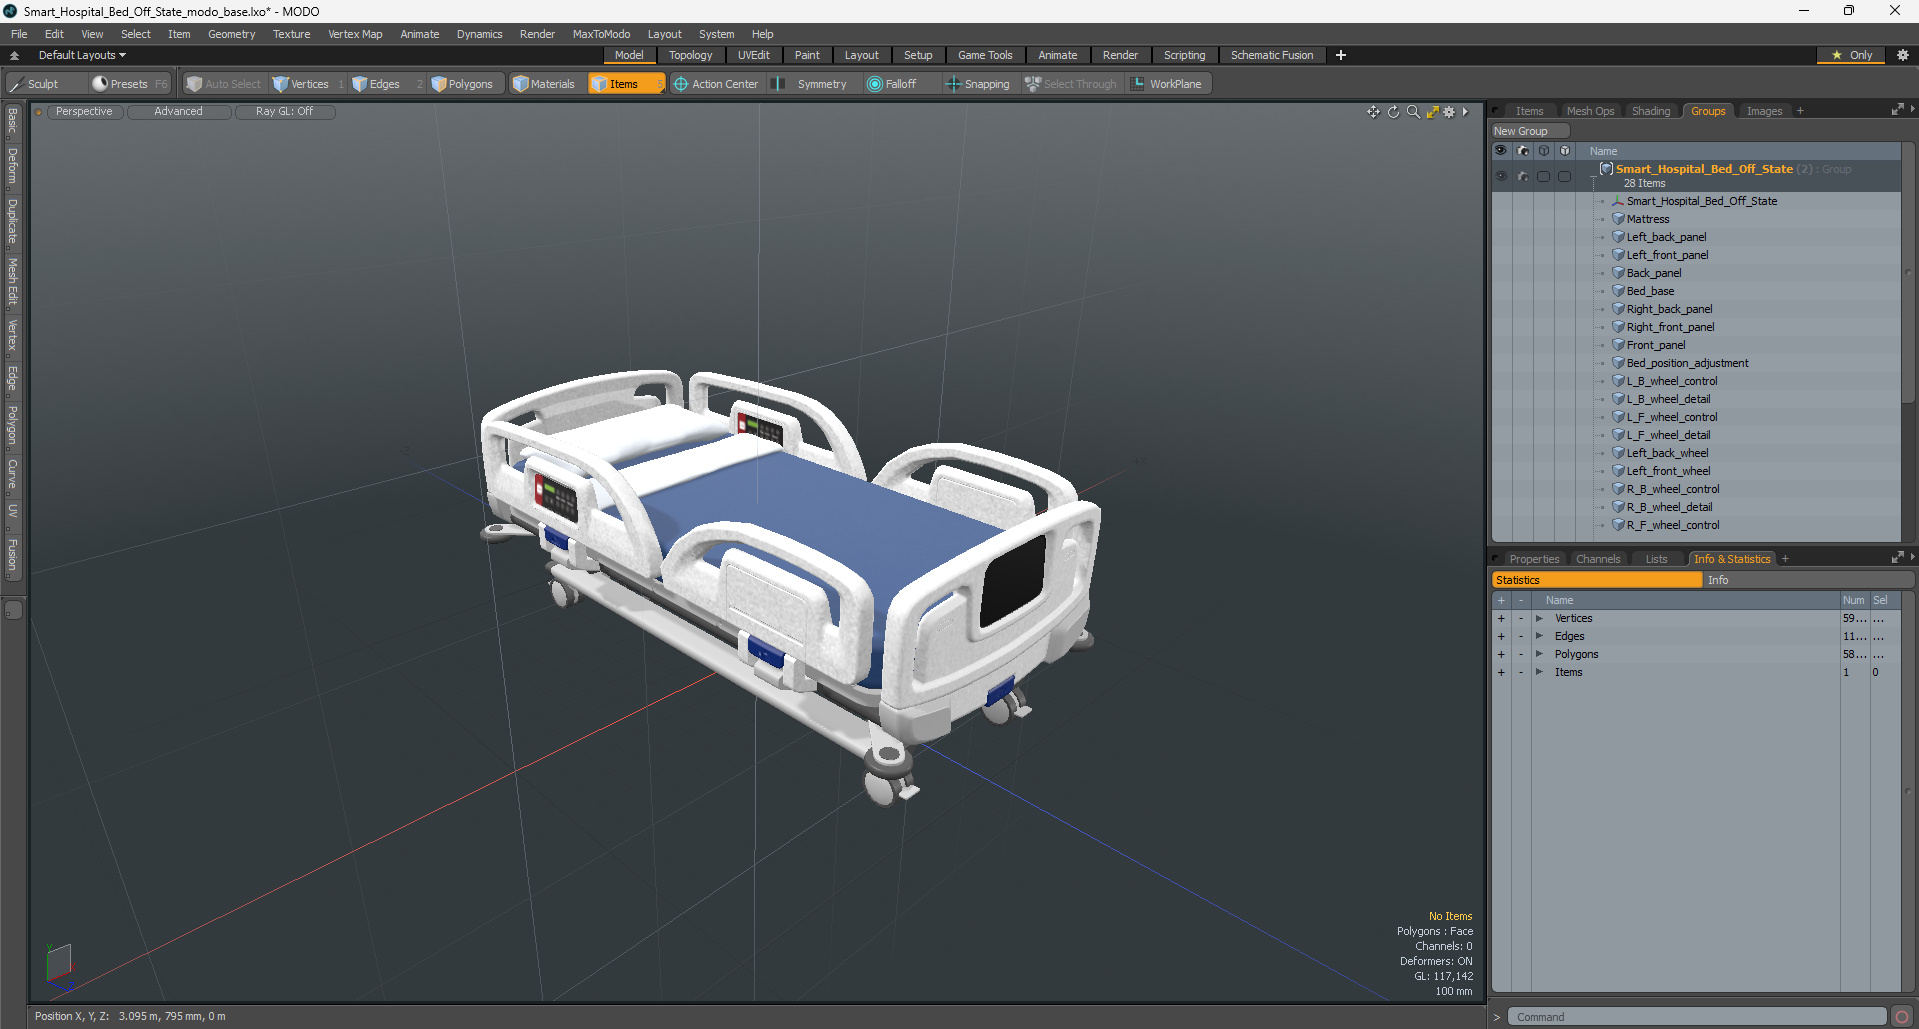Open the Geometry menu
Screen dimensions: 1919x1029
point(231,34)
